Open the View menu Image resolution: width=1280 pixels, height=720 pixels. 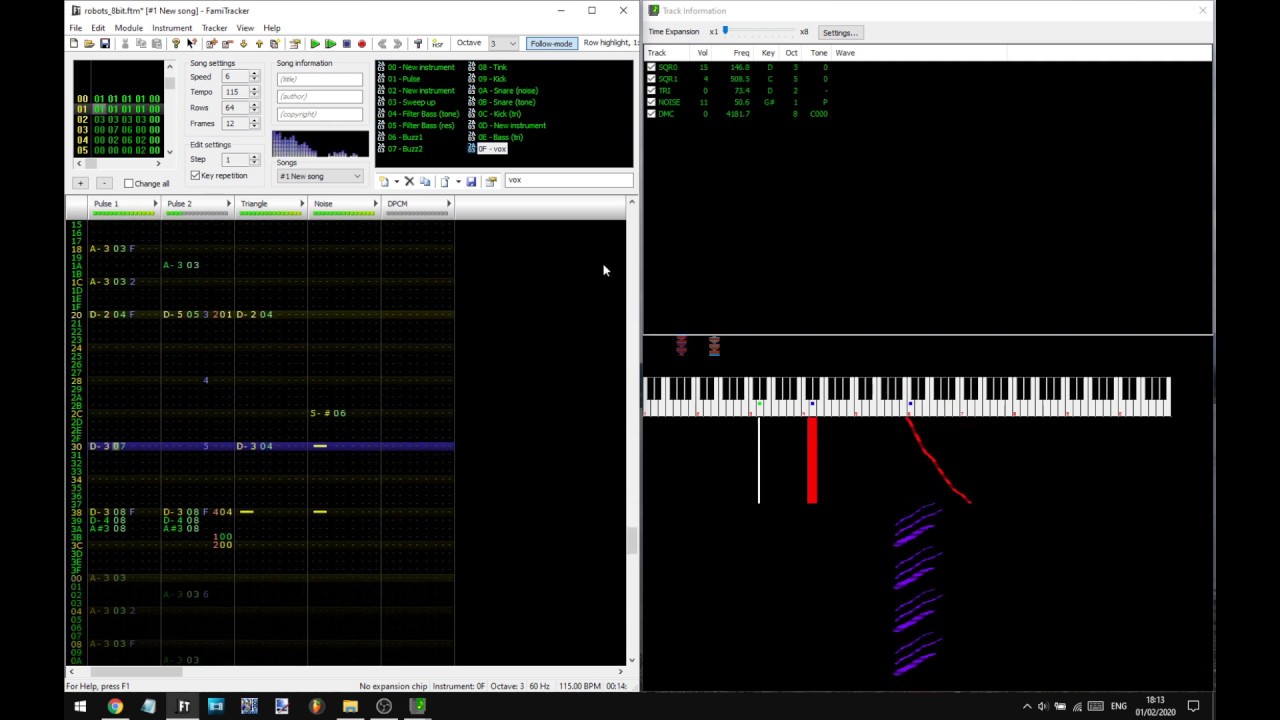(245, 28)
